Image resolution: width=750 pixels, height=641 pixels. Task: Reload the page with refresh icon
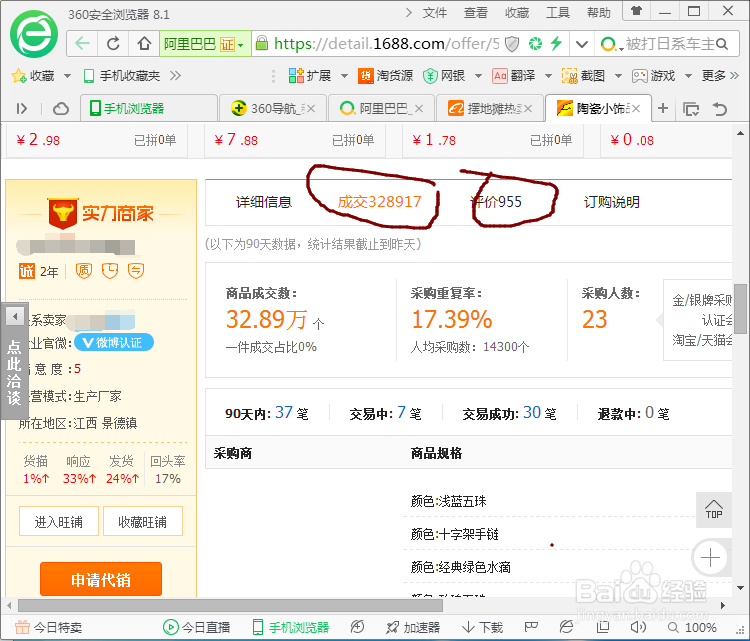[x=113, y=44]
